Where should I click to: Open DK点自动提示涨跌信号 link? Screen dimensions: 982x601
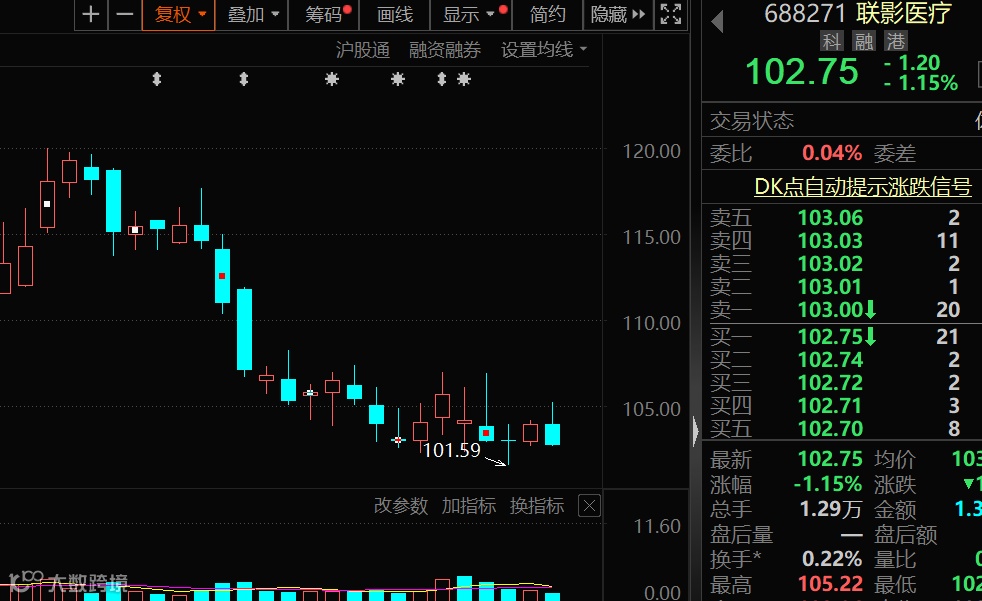click(863, 187)
